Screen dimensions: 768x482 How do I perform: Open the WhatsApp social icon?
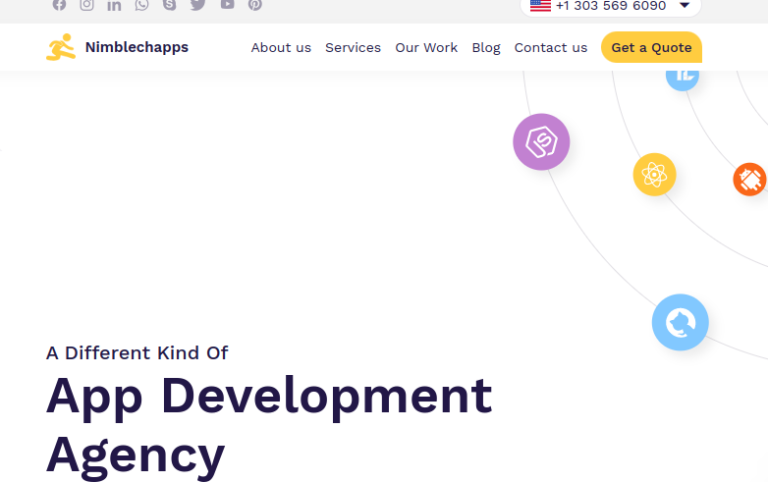click(142, 4)
